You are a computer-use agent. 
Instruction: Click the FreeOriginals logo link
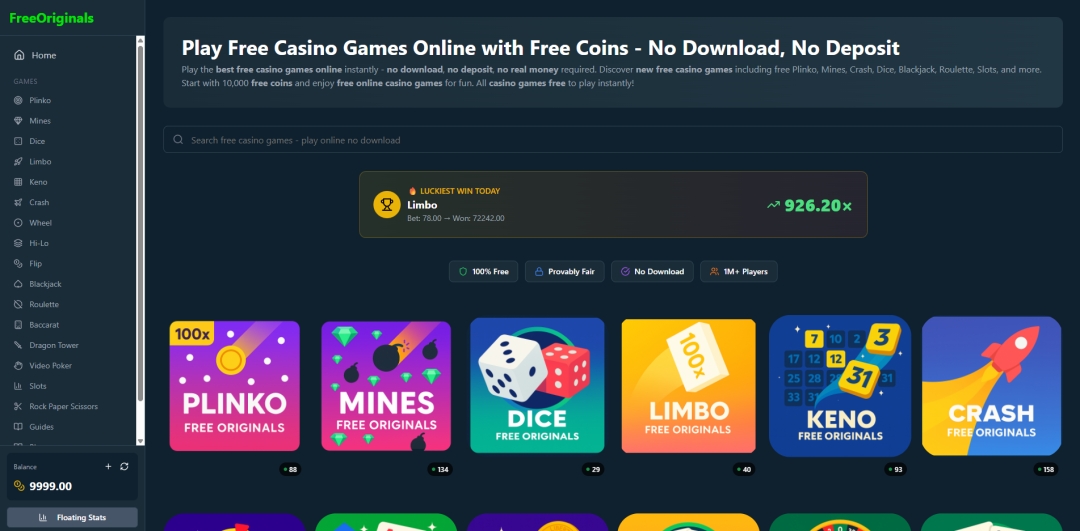tap(52, 19)
